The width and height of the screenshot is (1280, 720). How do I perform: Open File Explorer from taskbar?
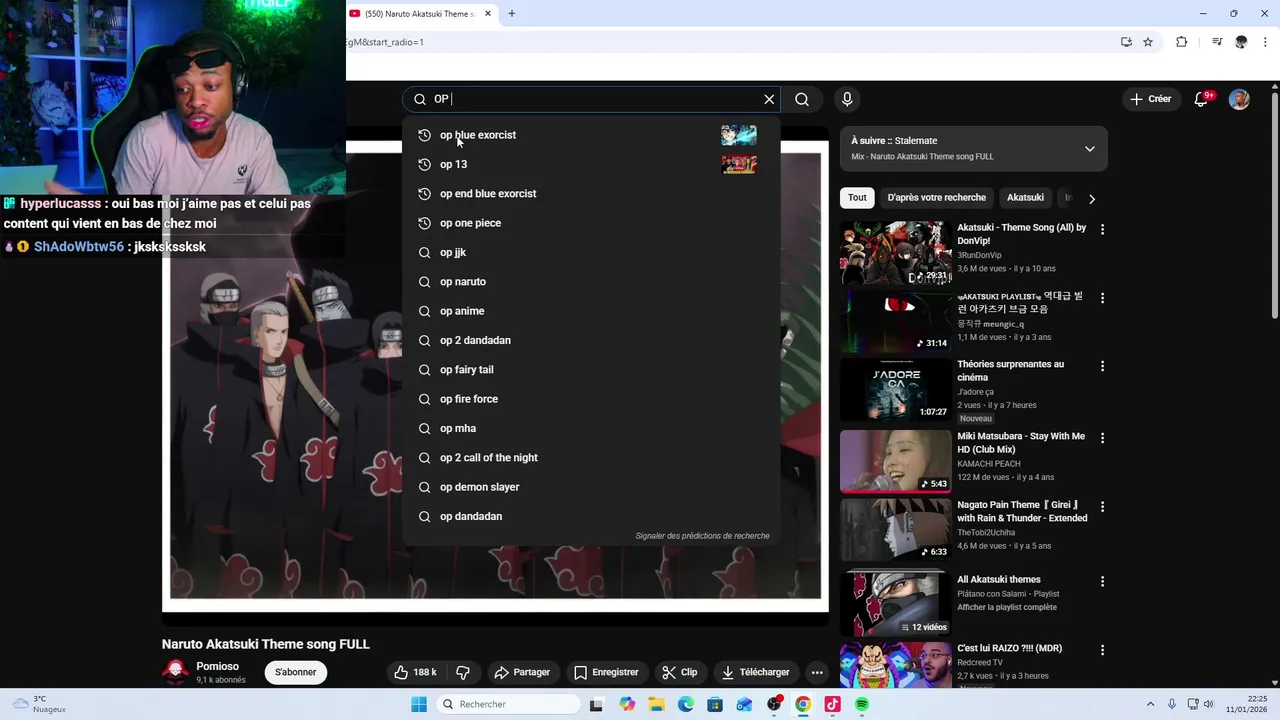[657, 704]
